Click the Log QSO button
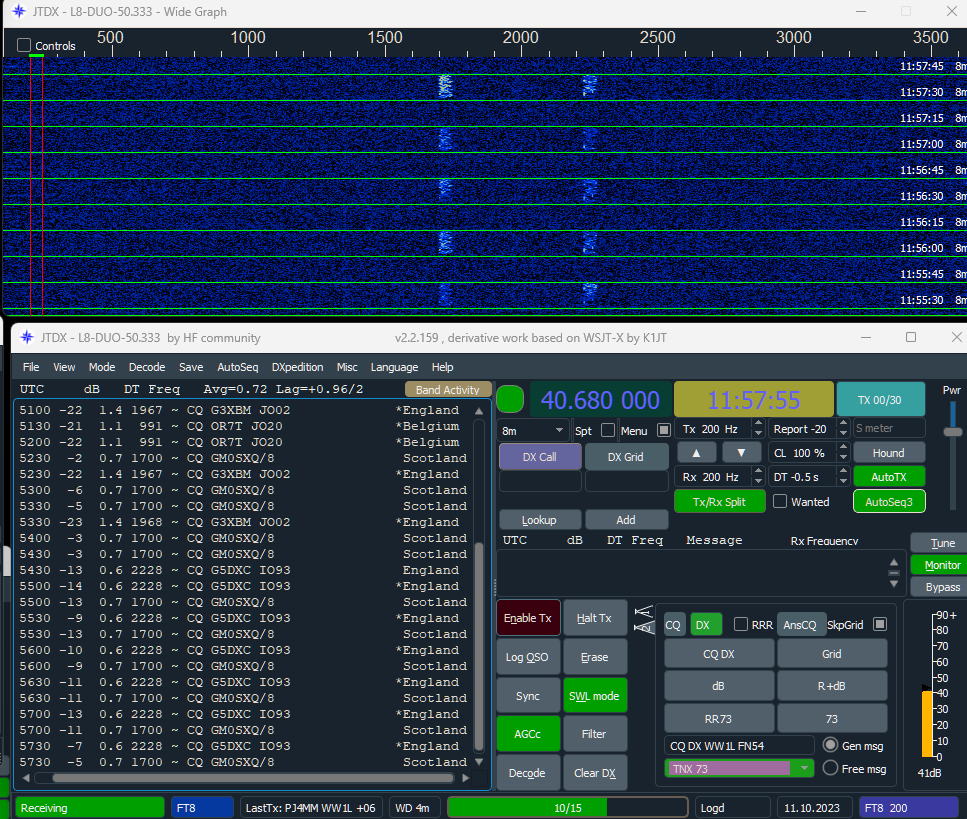 527,657
